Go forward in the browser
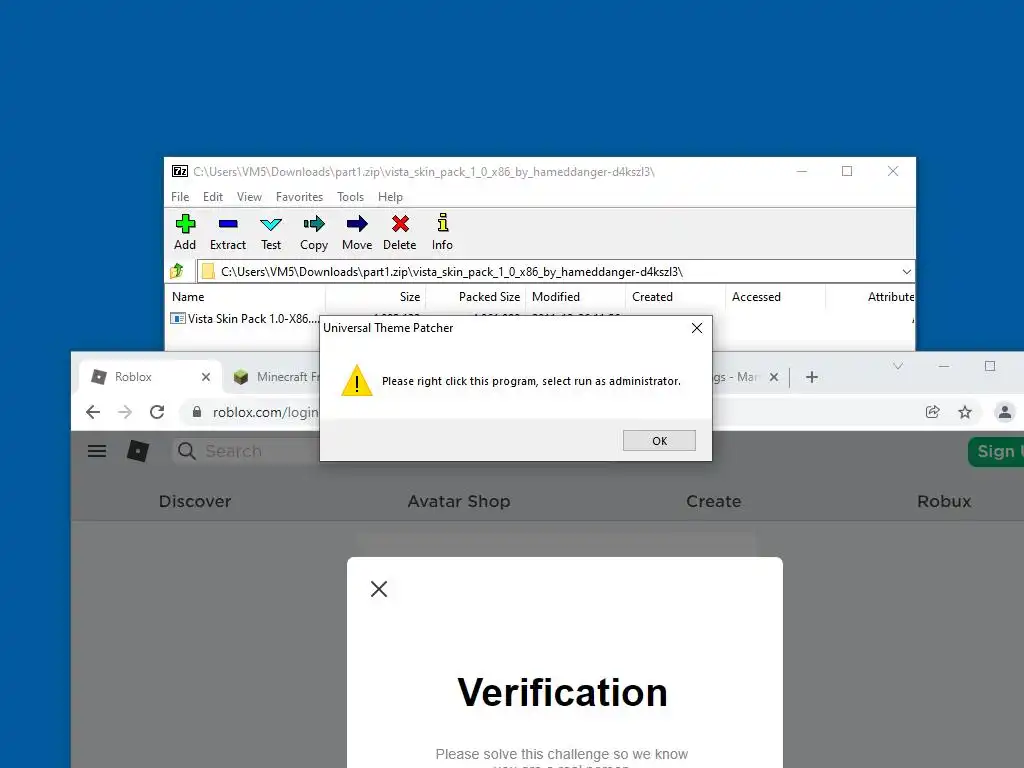The width and height of the screenshot is (1024, 768). tap(125, 412)
